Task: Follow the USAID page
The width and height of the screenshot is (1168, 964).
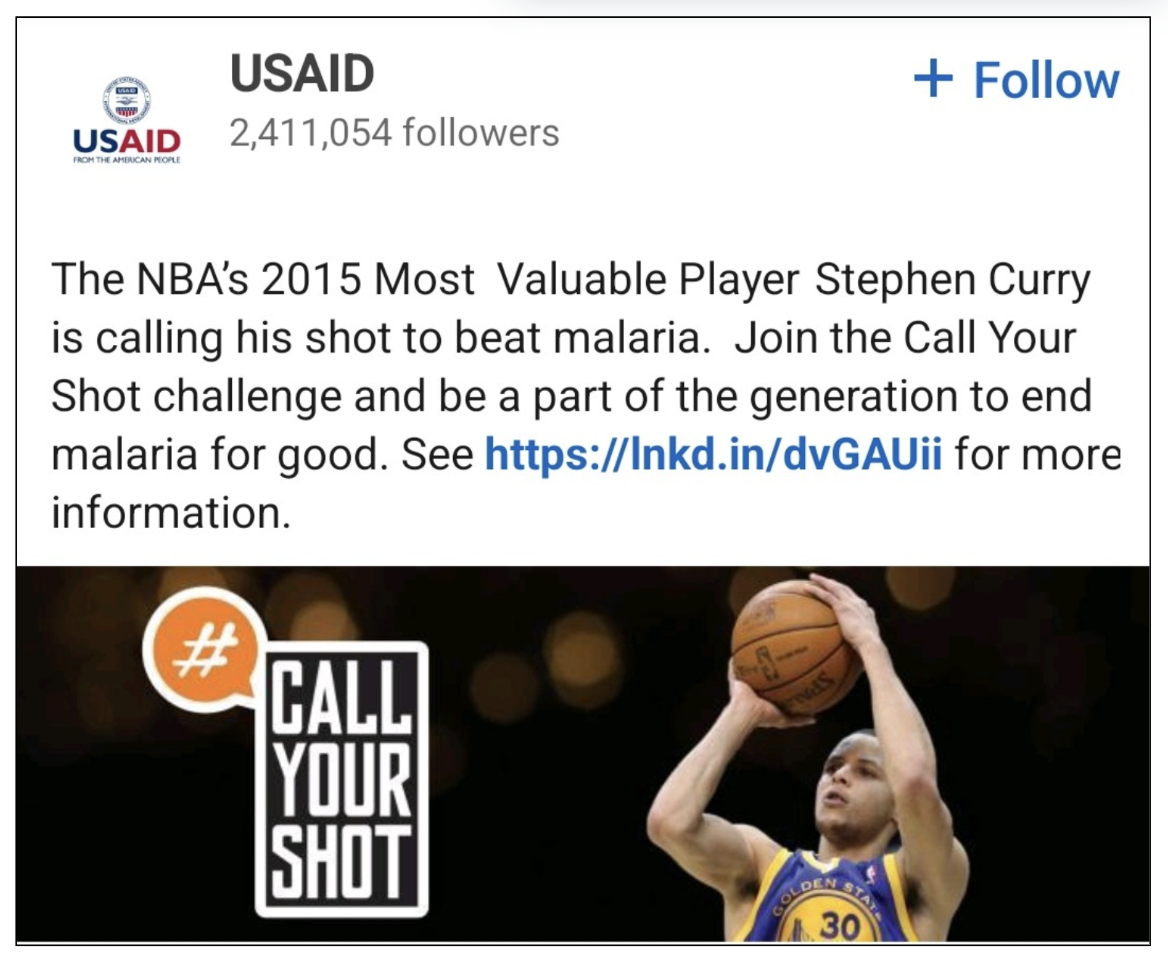Action: (1017, 80)
